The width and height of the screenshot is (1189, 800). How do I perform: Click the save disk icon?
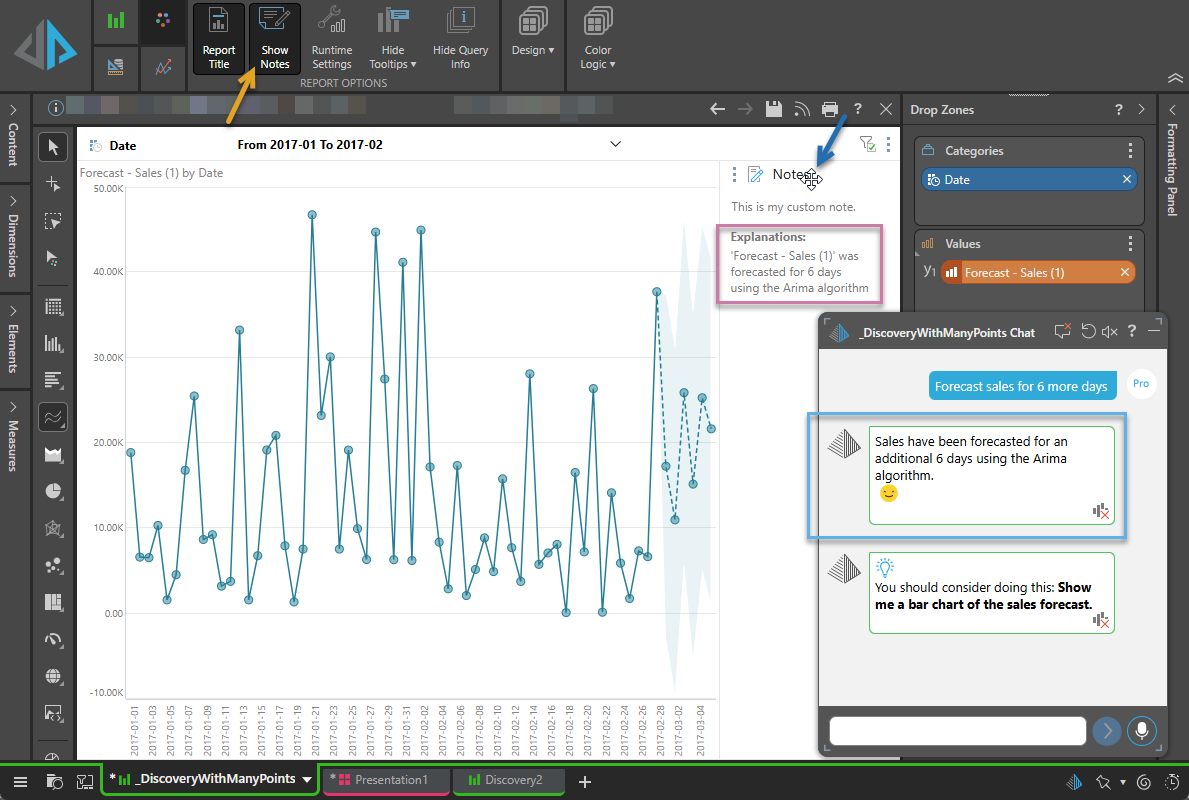pos(773,110)
